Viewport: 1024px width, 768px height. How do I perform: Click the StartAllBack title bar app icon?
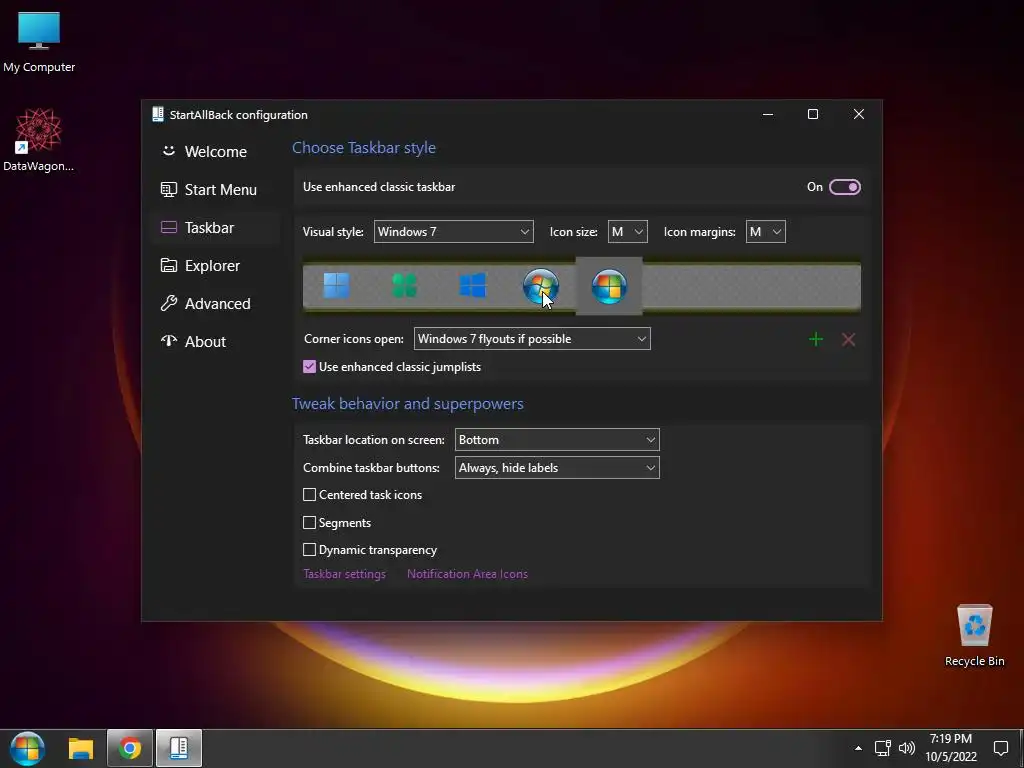[x=157, y=114]
